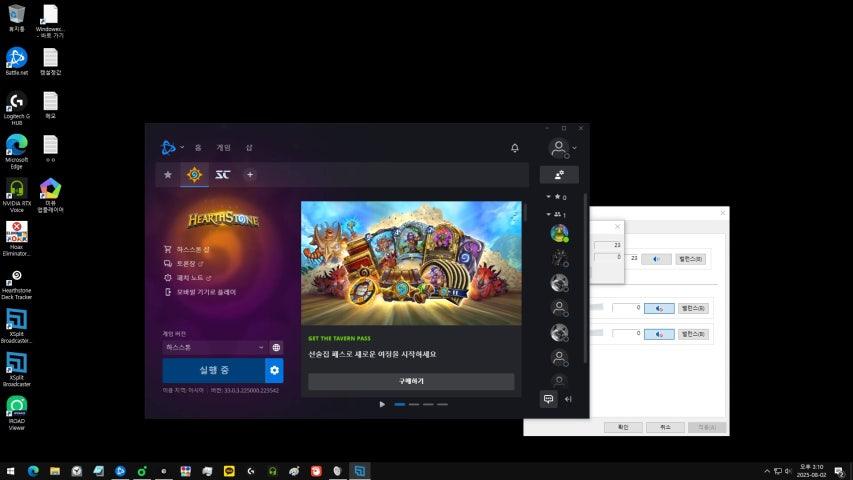This screenshot has height=480, width=853.
Task: Click 밸런스 button in the middle dialog row
Action: [x=693, y=308]
